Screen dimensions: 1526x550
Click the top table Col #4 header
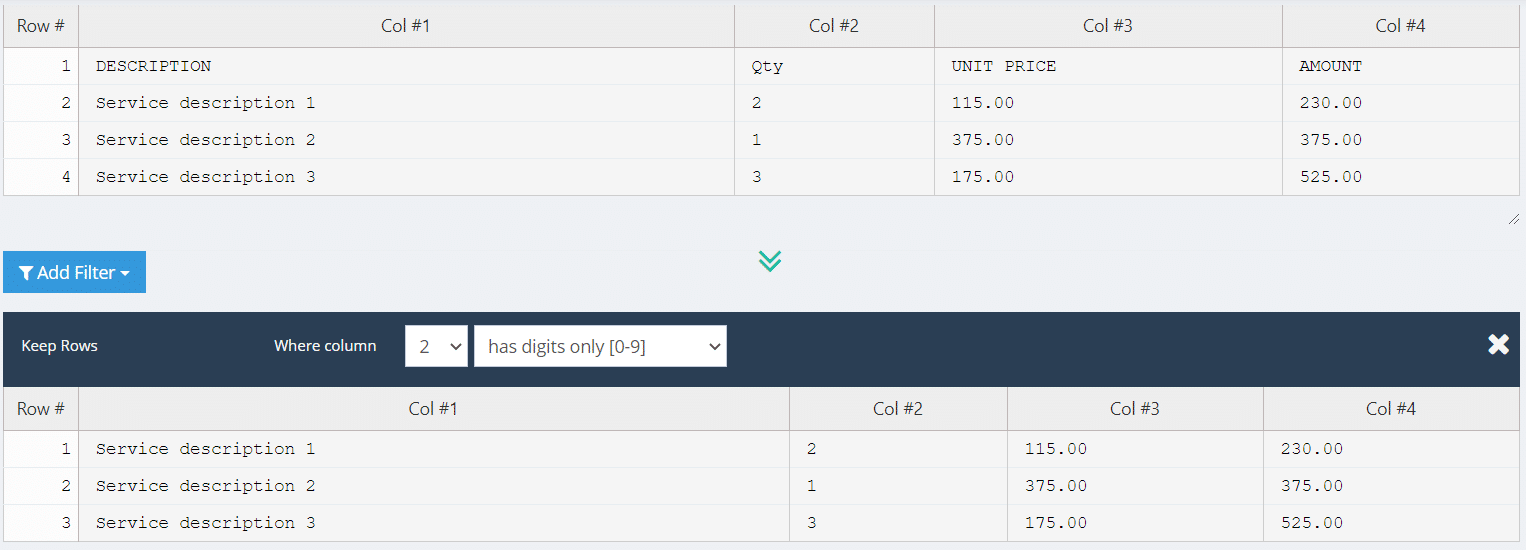point(1400,26)
